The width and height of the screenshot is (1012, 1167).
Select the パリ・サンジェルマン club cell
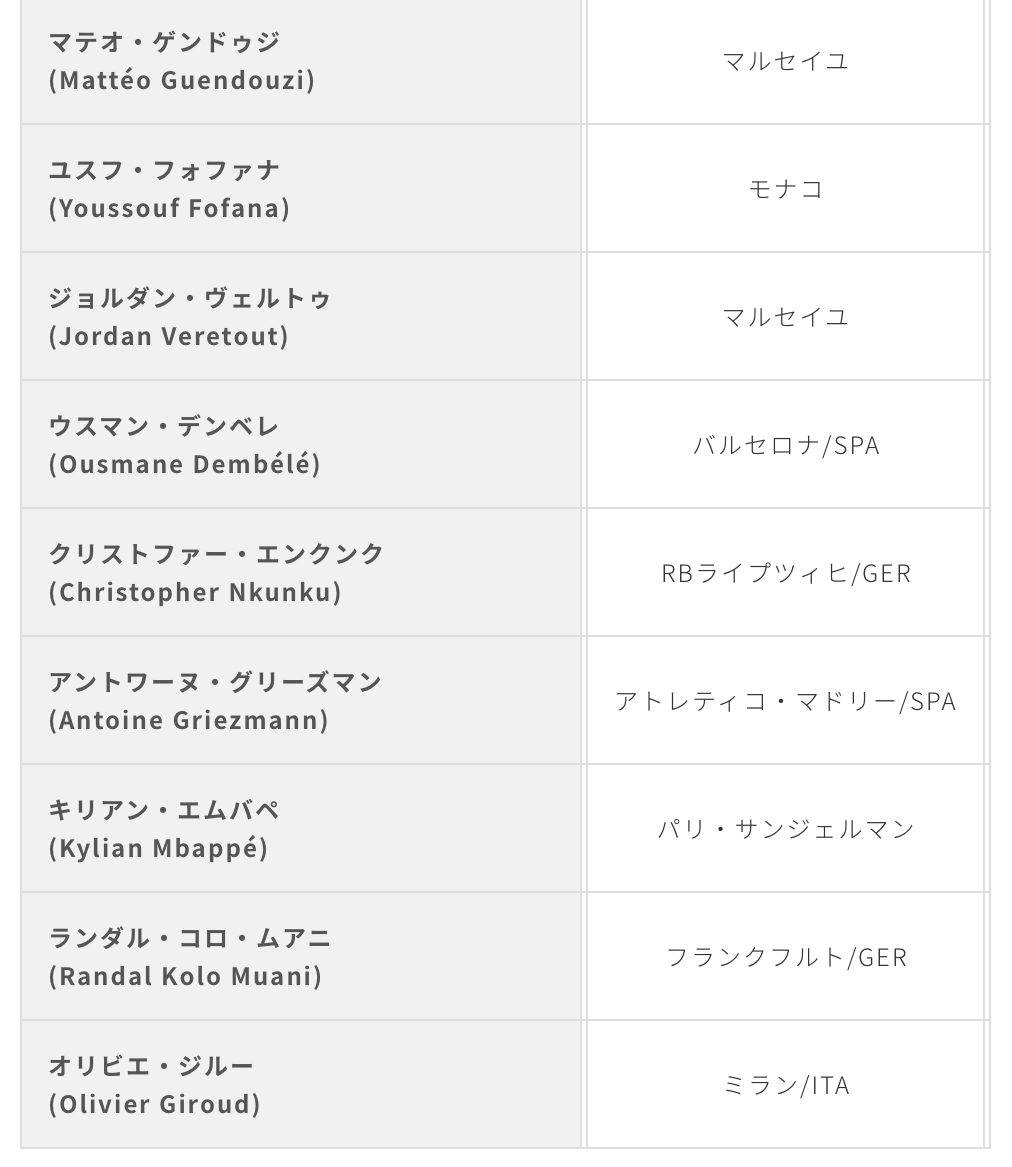785,829
